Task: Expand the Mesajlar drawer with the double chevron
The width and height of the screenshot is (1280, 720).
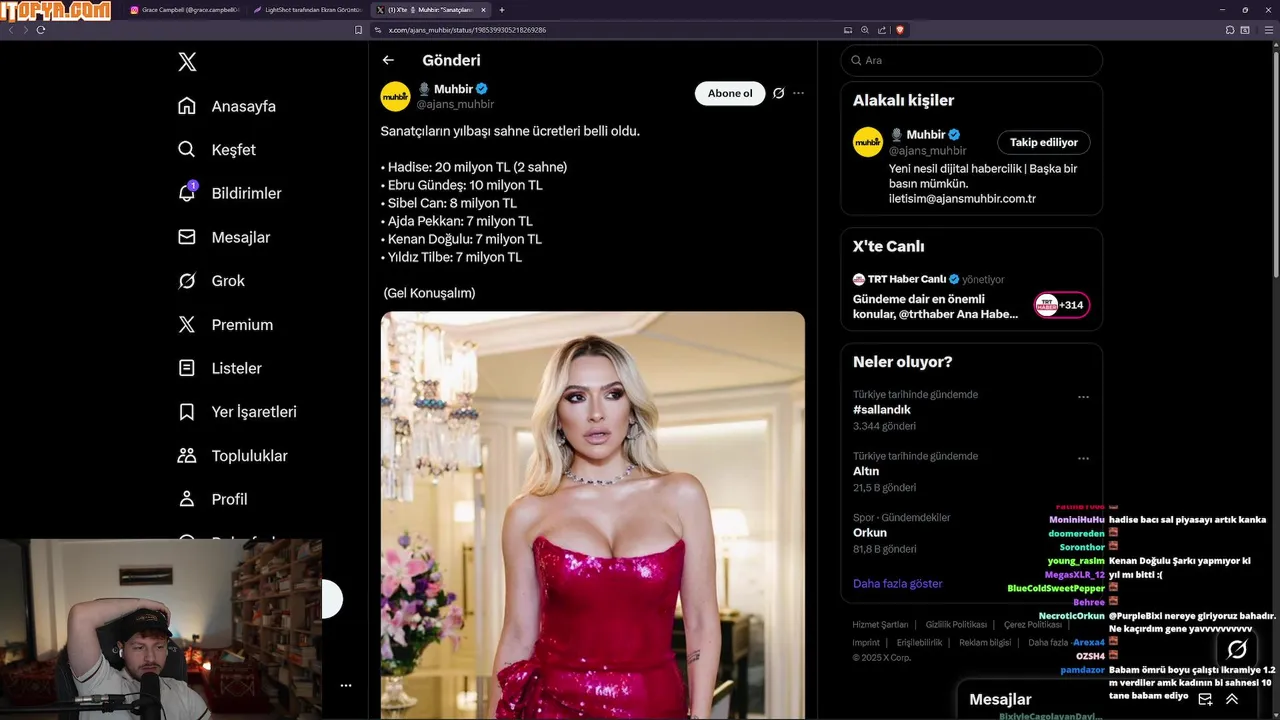Action: pos(1232,699)
